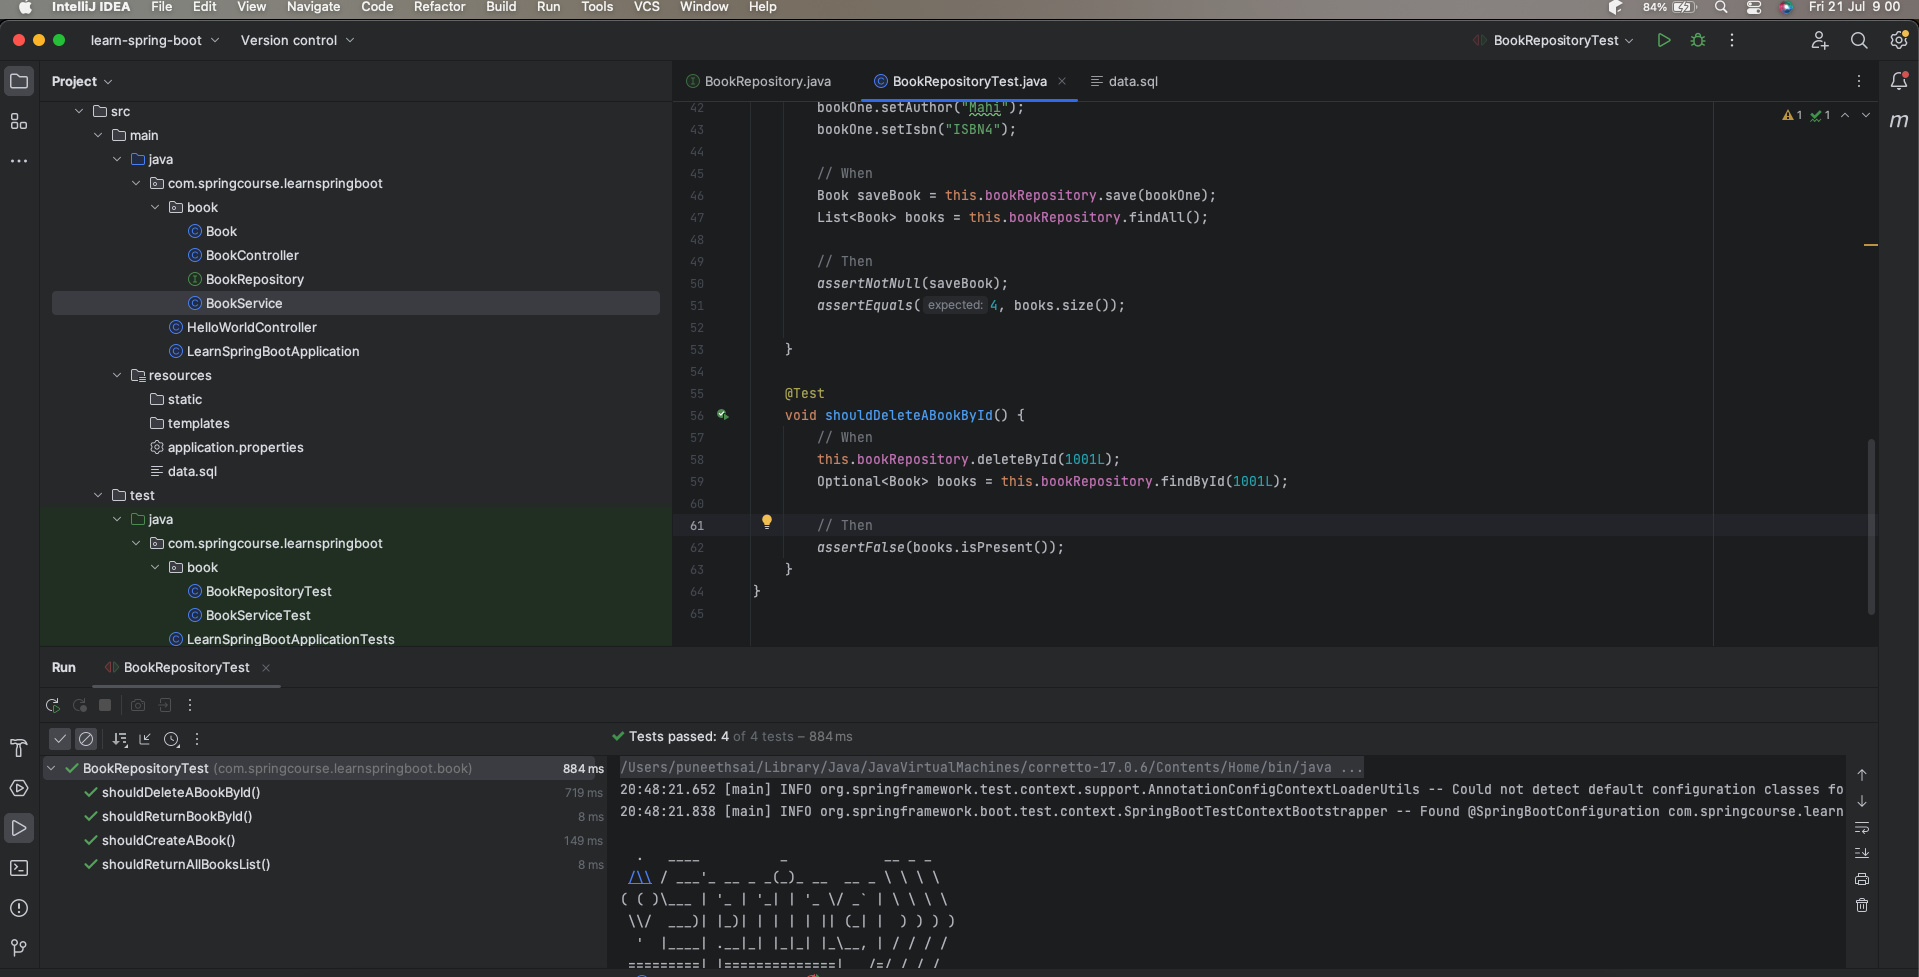1919x977 pixels.
Task: Toggle the Run tool window button
Action: [19, 828]
